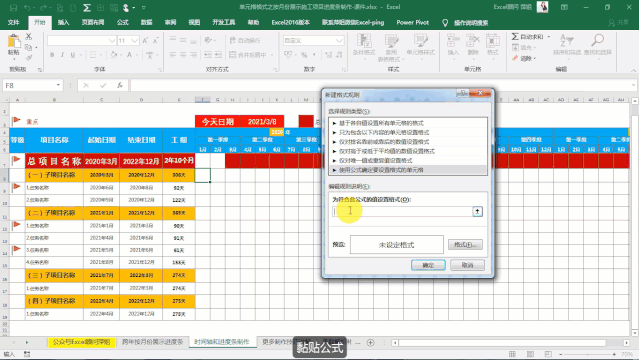
Task: Click the Undo arrow in quick access toolbar
Action: 27,8
